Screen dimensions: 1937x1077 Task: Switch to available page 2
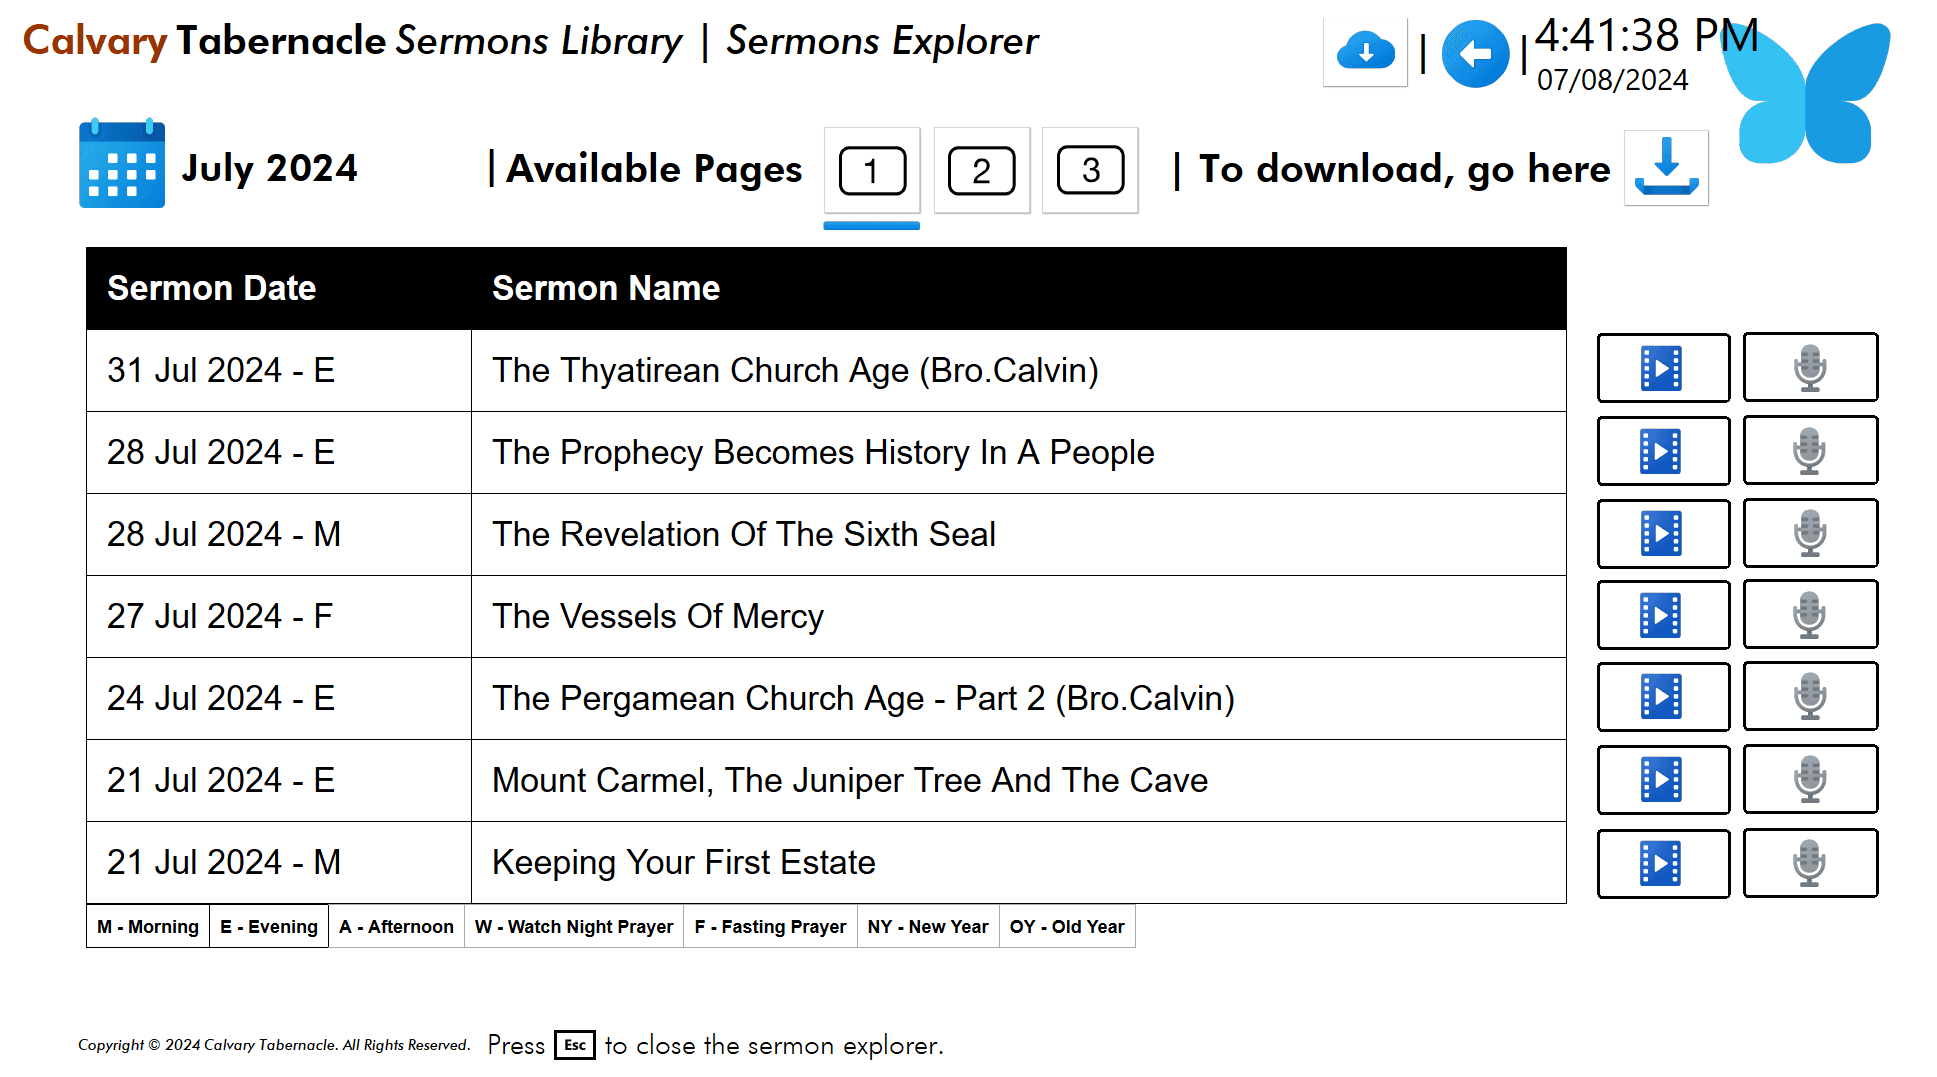981,171
